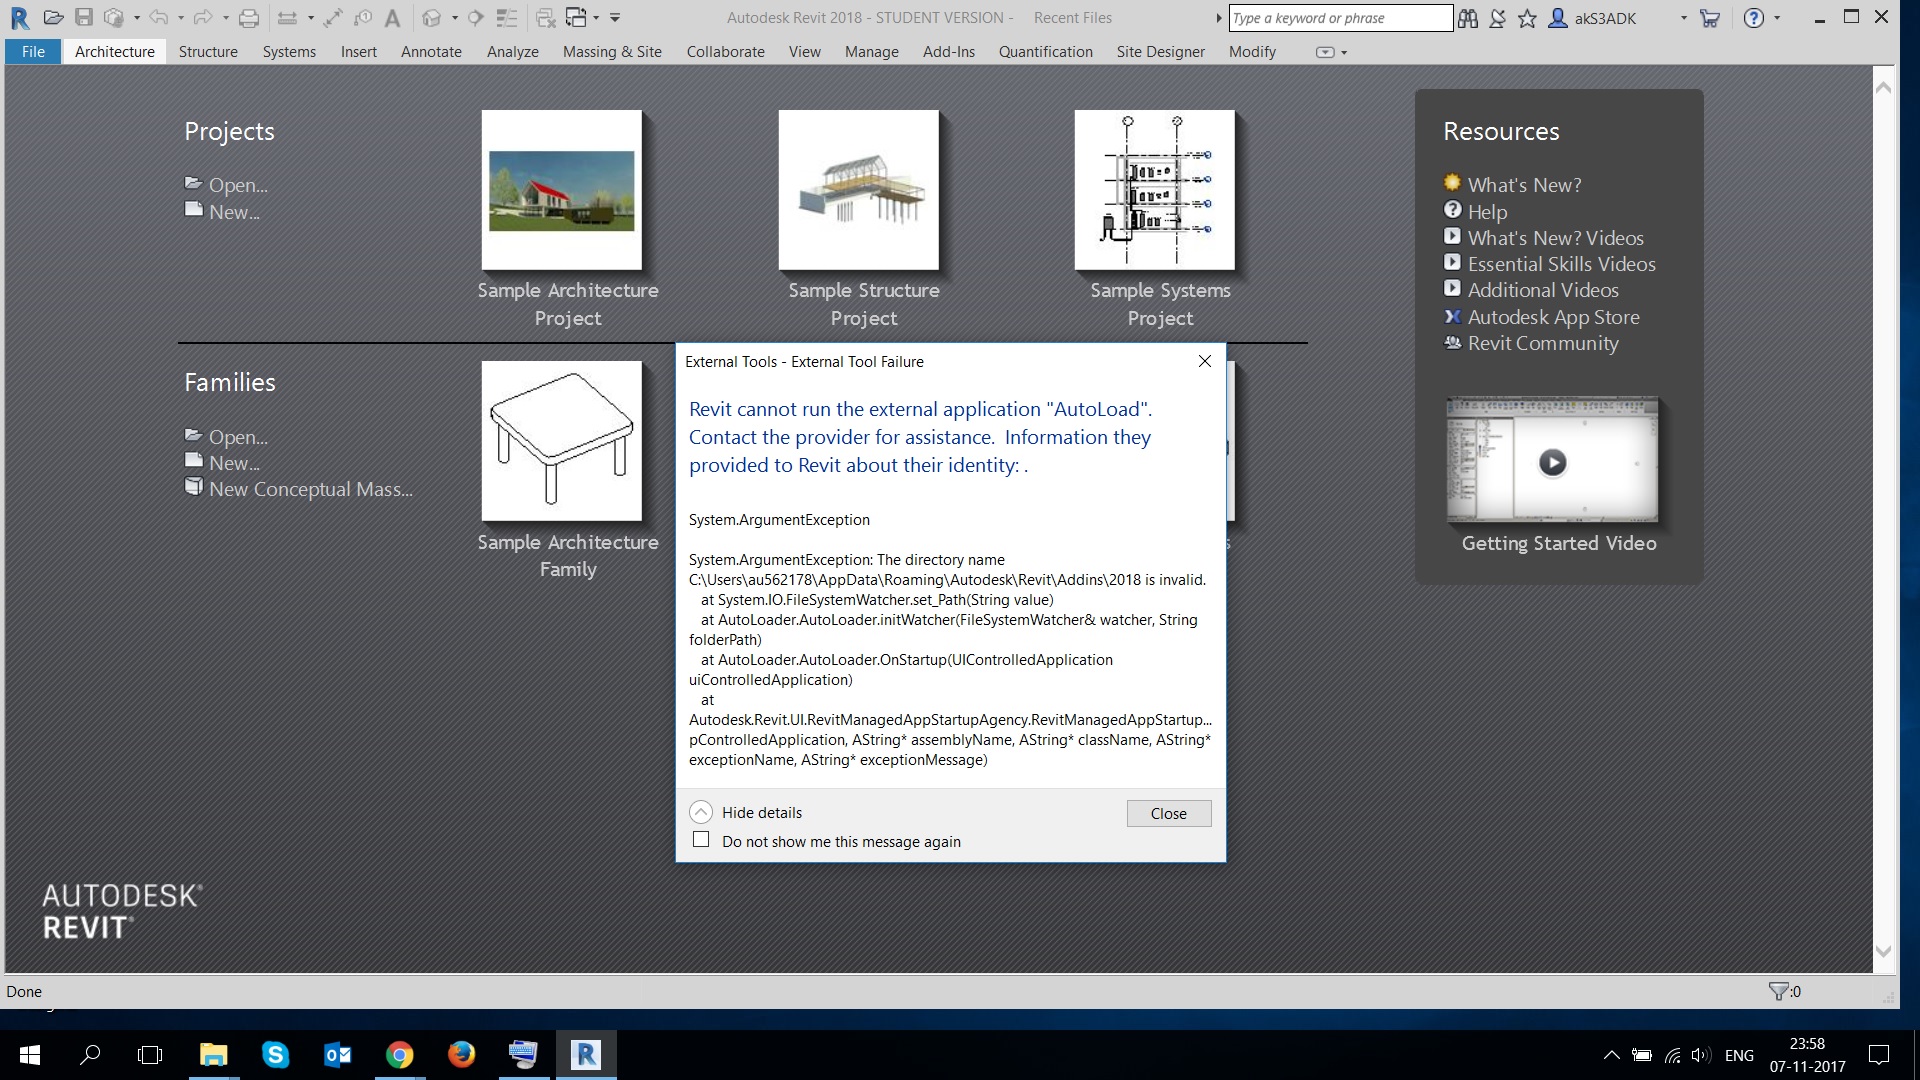
Task: Click the Collaborate ribbon icon
Action: coord(725,51)
